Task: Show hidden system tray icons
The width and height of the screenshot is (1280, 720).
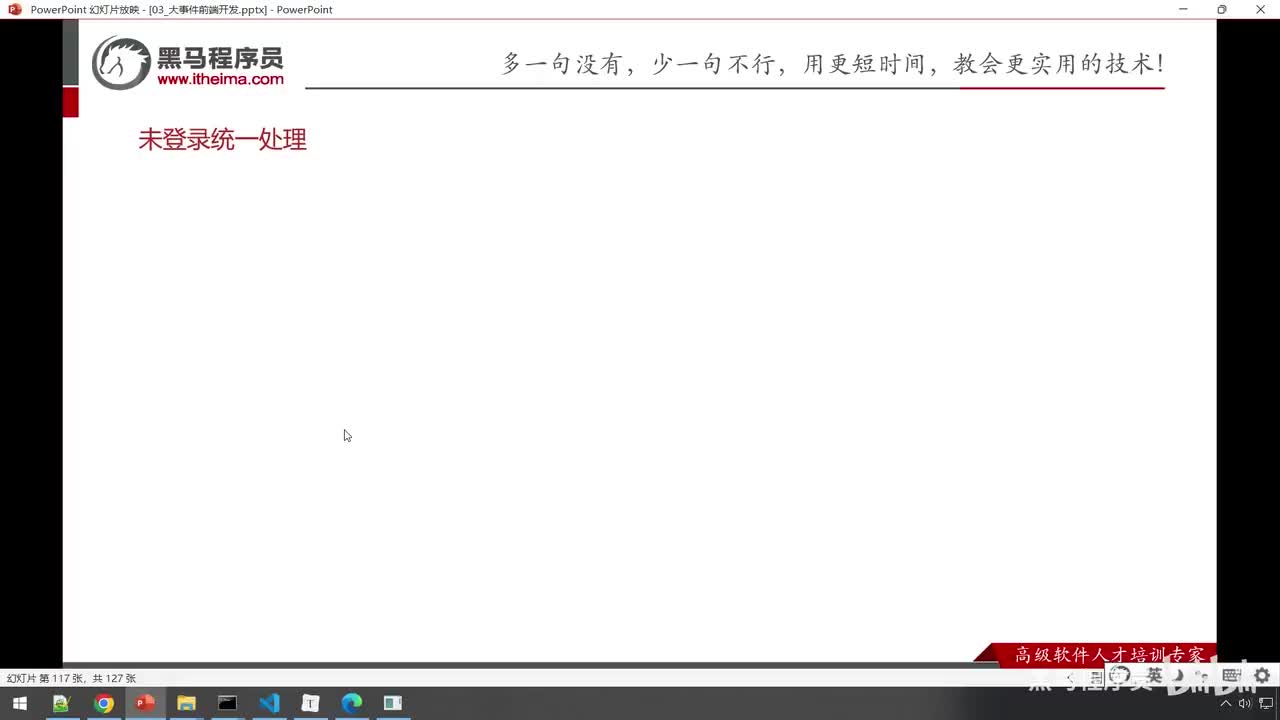Action: (1226, 704)
